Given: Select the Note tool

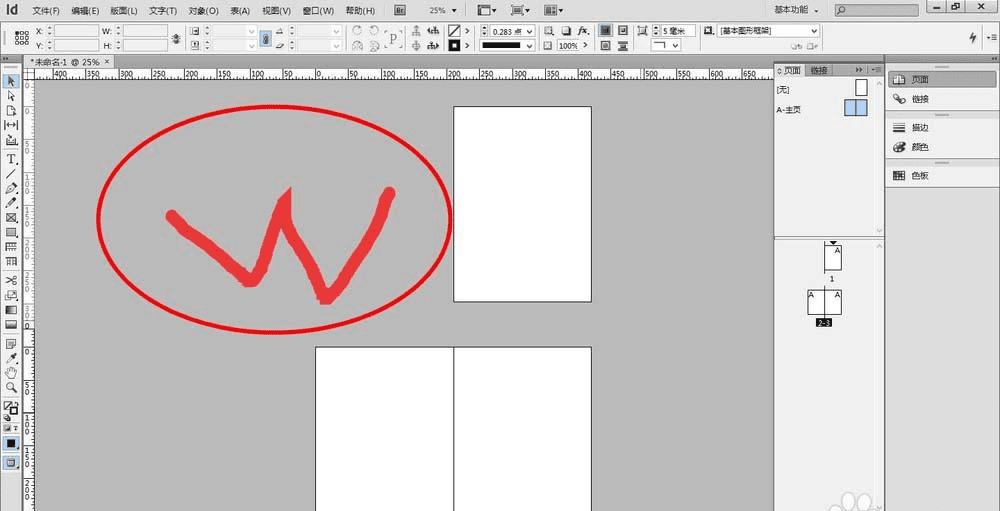Looking at the screenshot, I should [11, 344].
